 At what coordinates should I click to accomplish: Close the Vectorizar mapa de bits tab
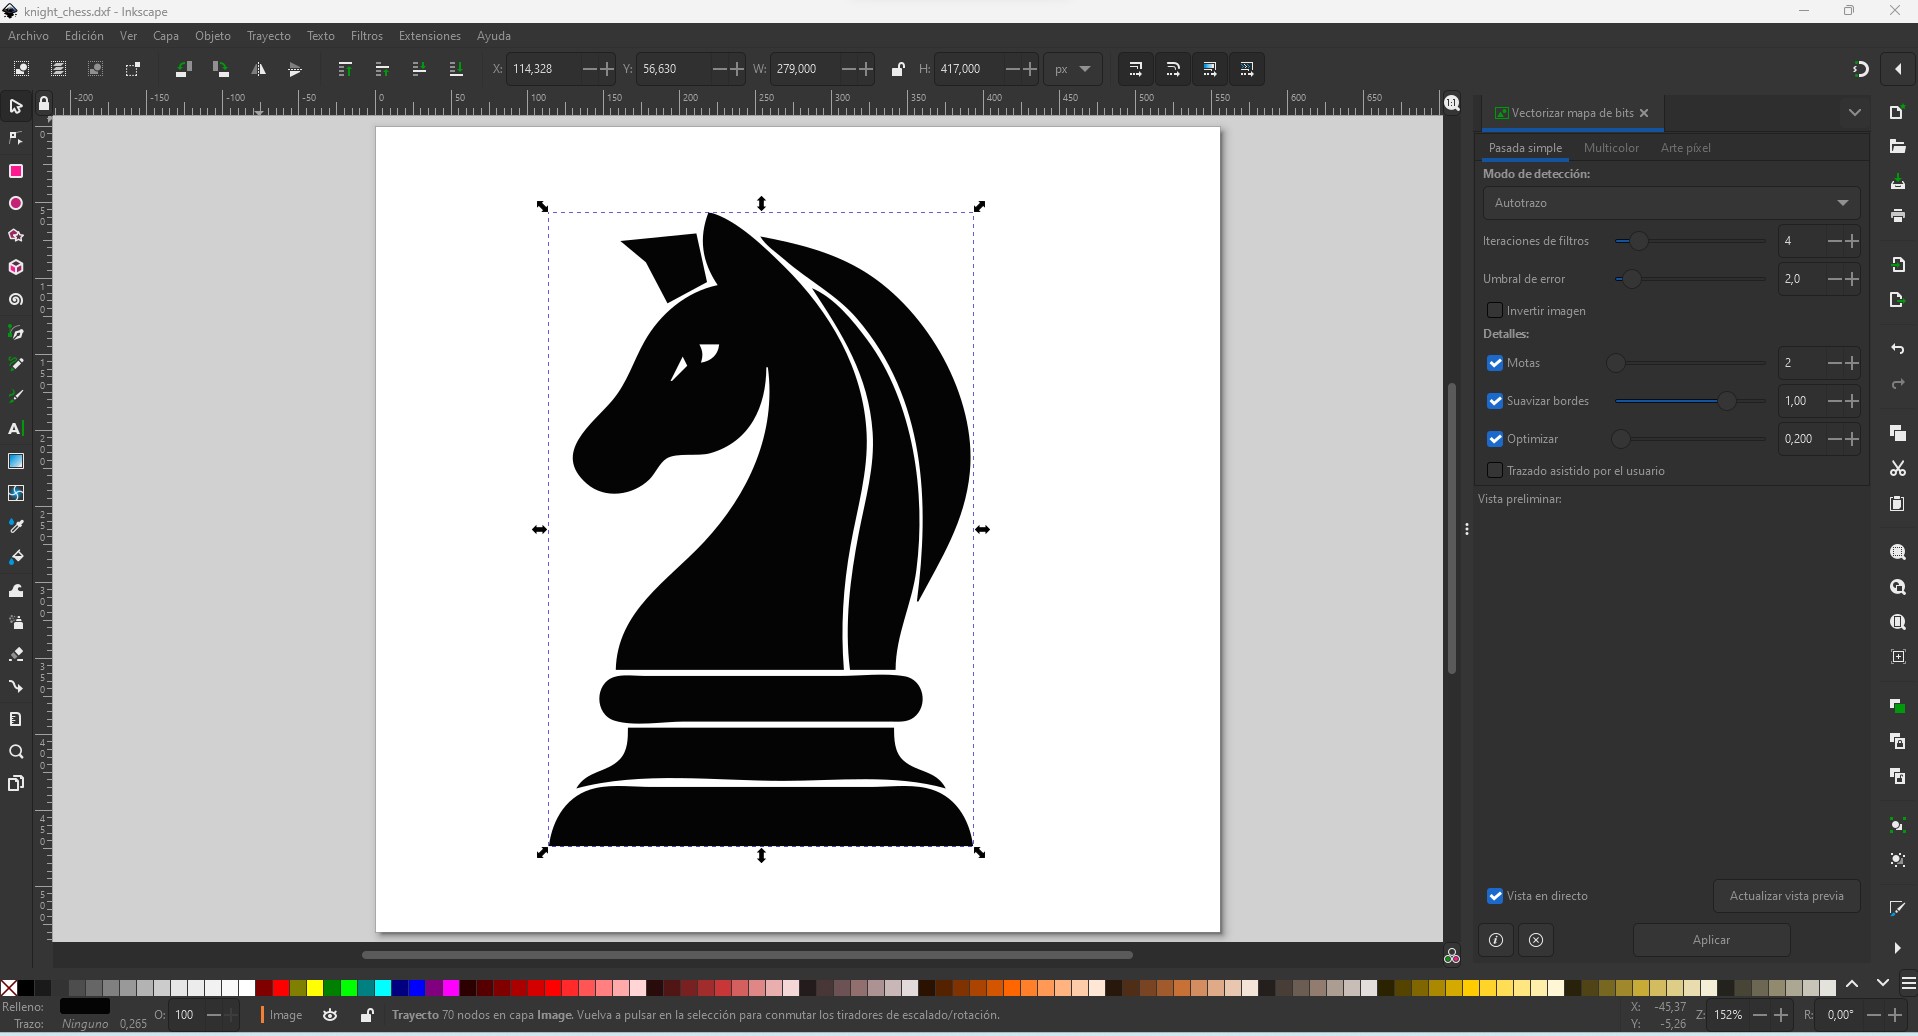(x=1644, y=113)
